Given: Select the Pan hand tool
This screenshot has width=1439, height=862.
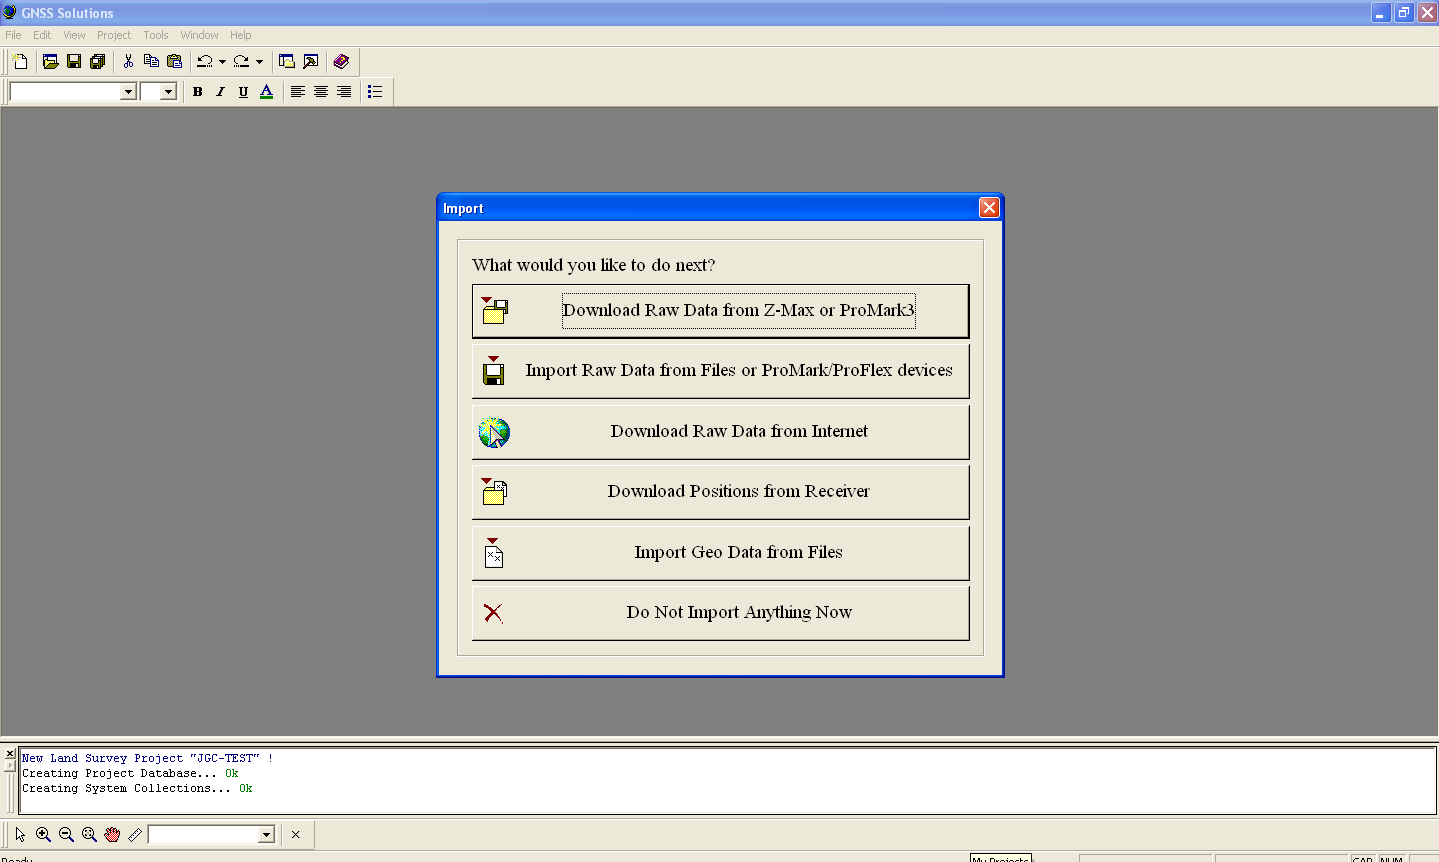Looking at the screenshot, I should point(112,834).
